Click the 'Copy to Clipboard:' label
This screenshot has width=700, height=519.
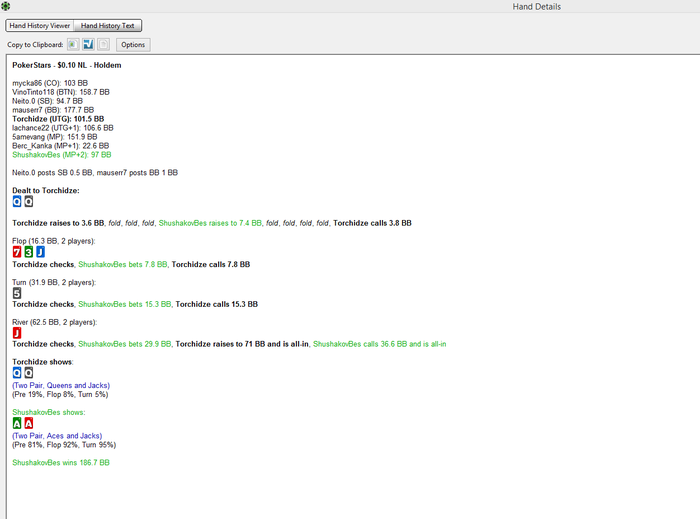pos(35,45)
